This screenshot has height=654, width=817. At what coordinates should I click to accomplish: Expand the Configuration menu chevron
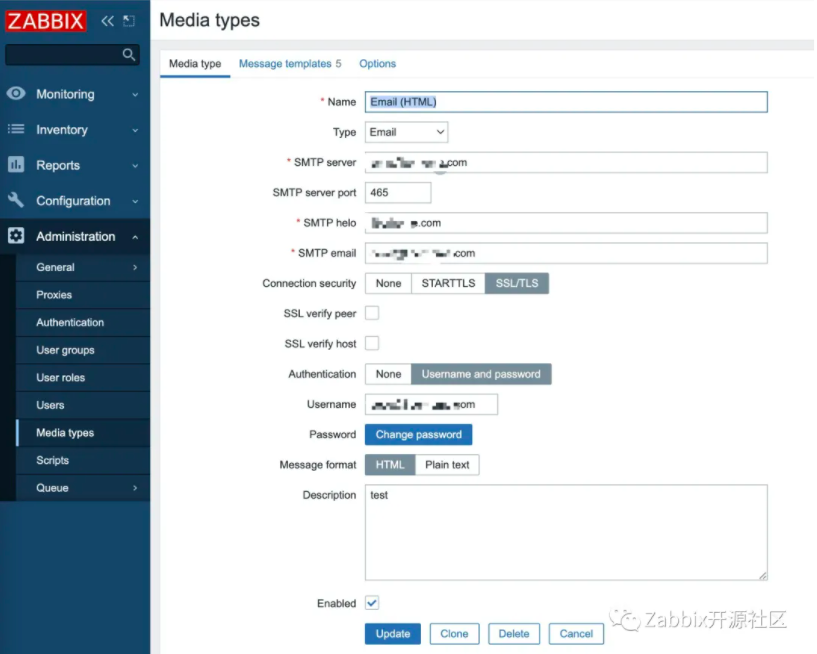[135, 201]
